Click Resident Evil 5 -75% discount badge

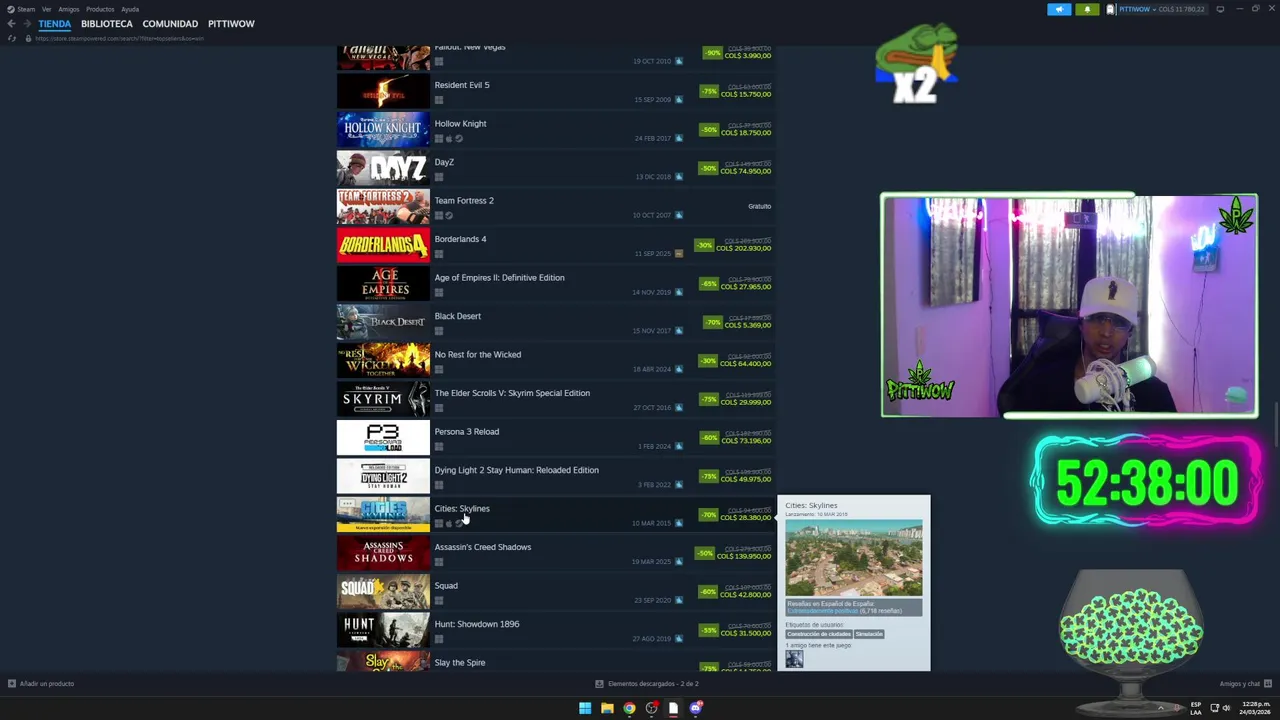click(x=709, y=91)
